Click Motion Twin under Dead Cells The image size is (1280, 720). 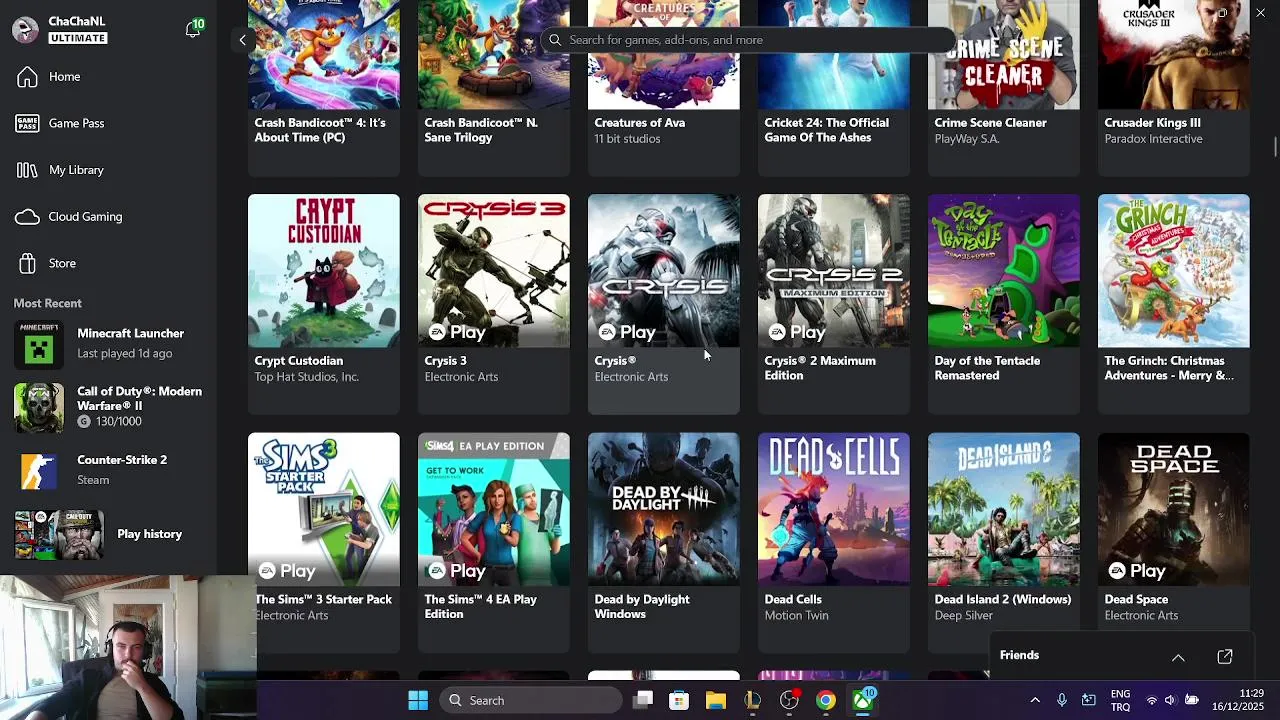(797, 615)
